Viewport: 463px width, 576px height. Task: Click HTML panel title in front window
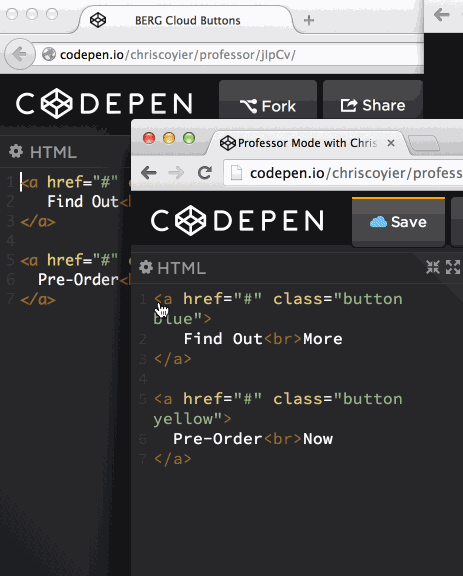point(182,268)
